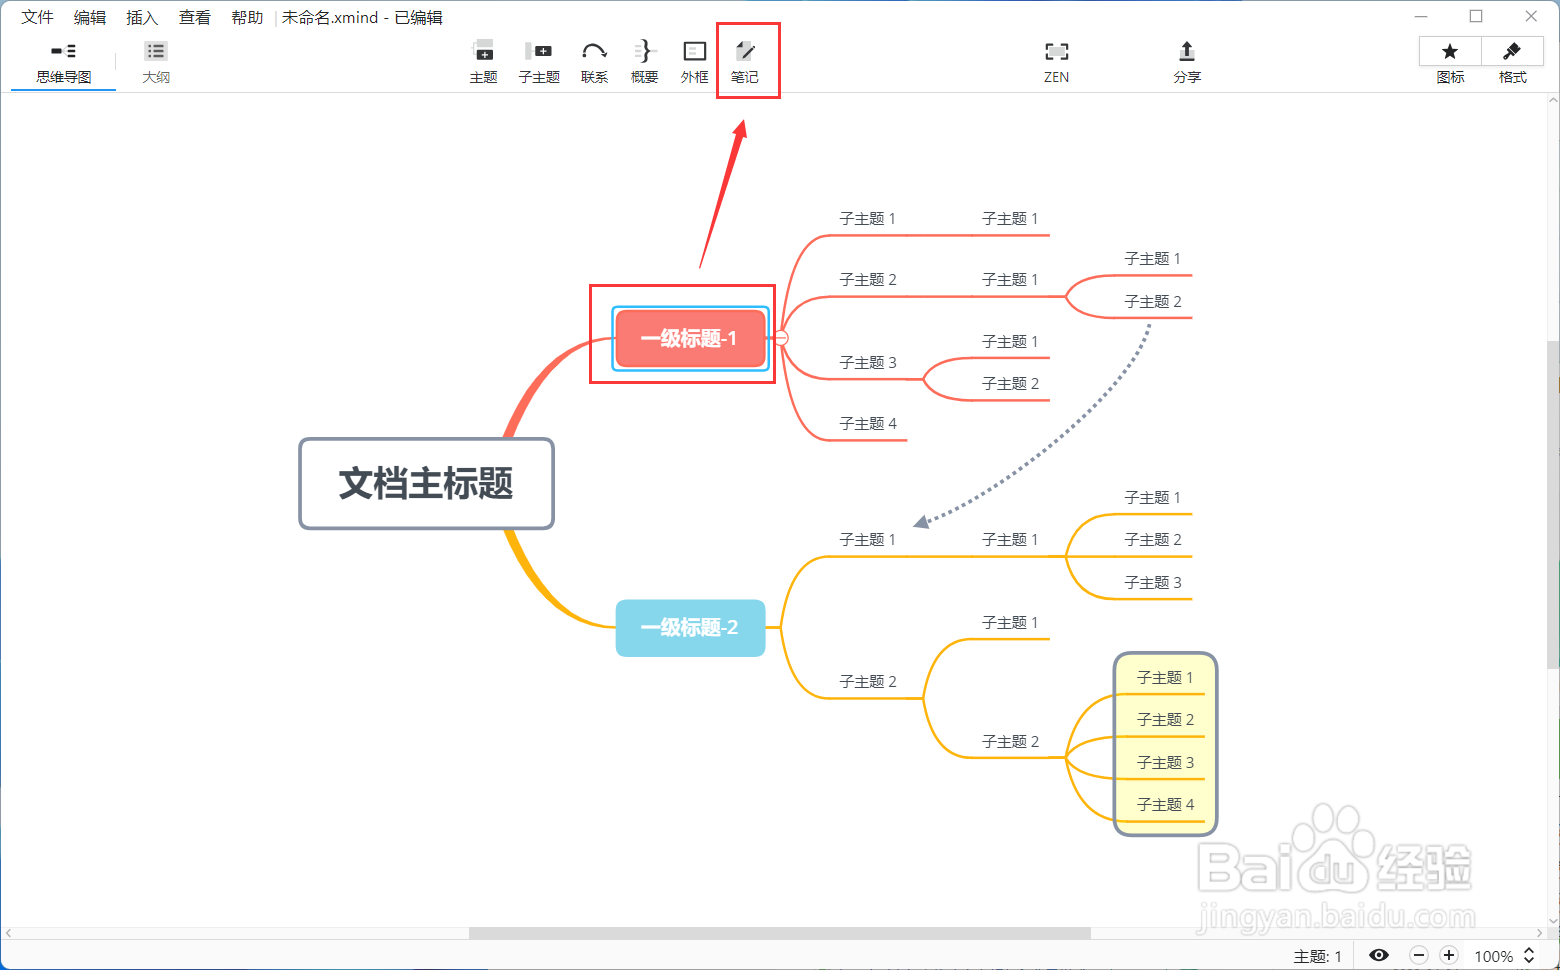
Task: Switch to the 大纲 outline view
Action: pyautogui.click(x=156, y=62)
